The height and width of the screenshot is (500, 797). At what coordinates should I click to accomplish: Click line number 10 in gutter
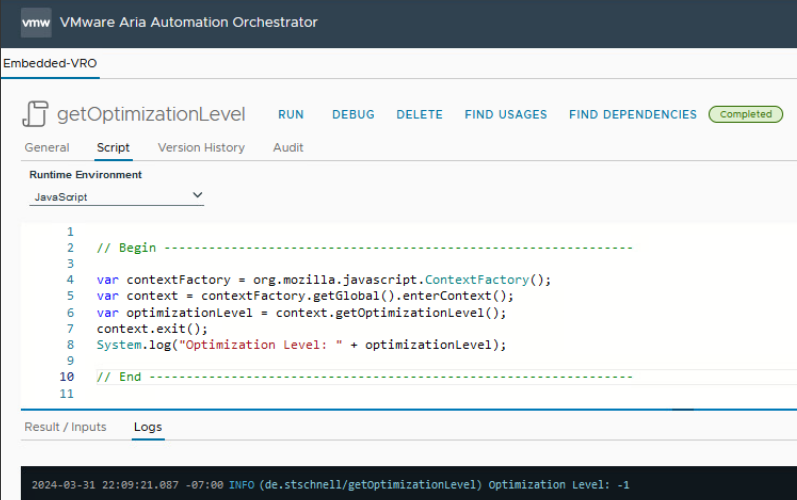pyautogui.click(x=67, y=377)
